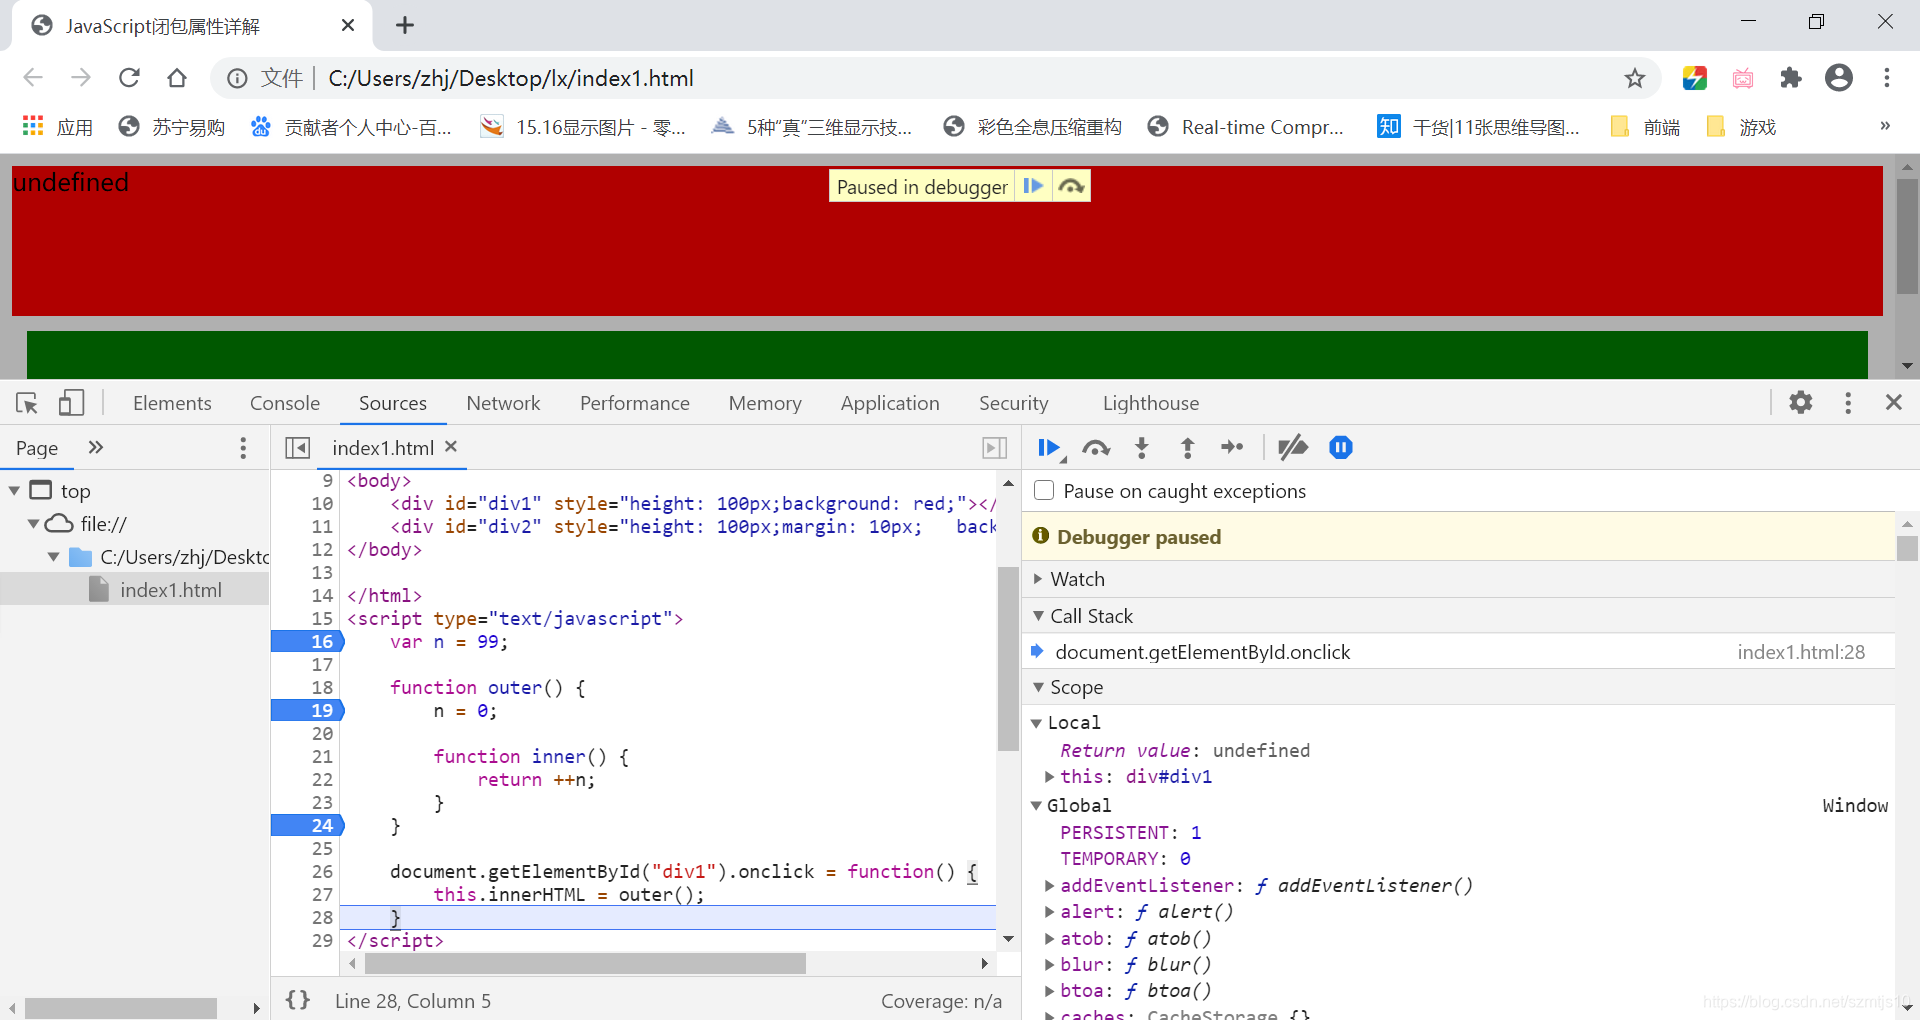Viewport: 1920px width, 1020px height.
Task: Collapse the Global scope
Action: pos(1036,806)
